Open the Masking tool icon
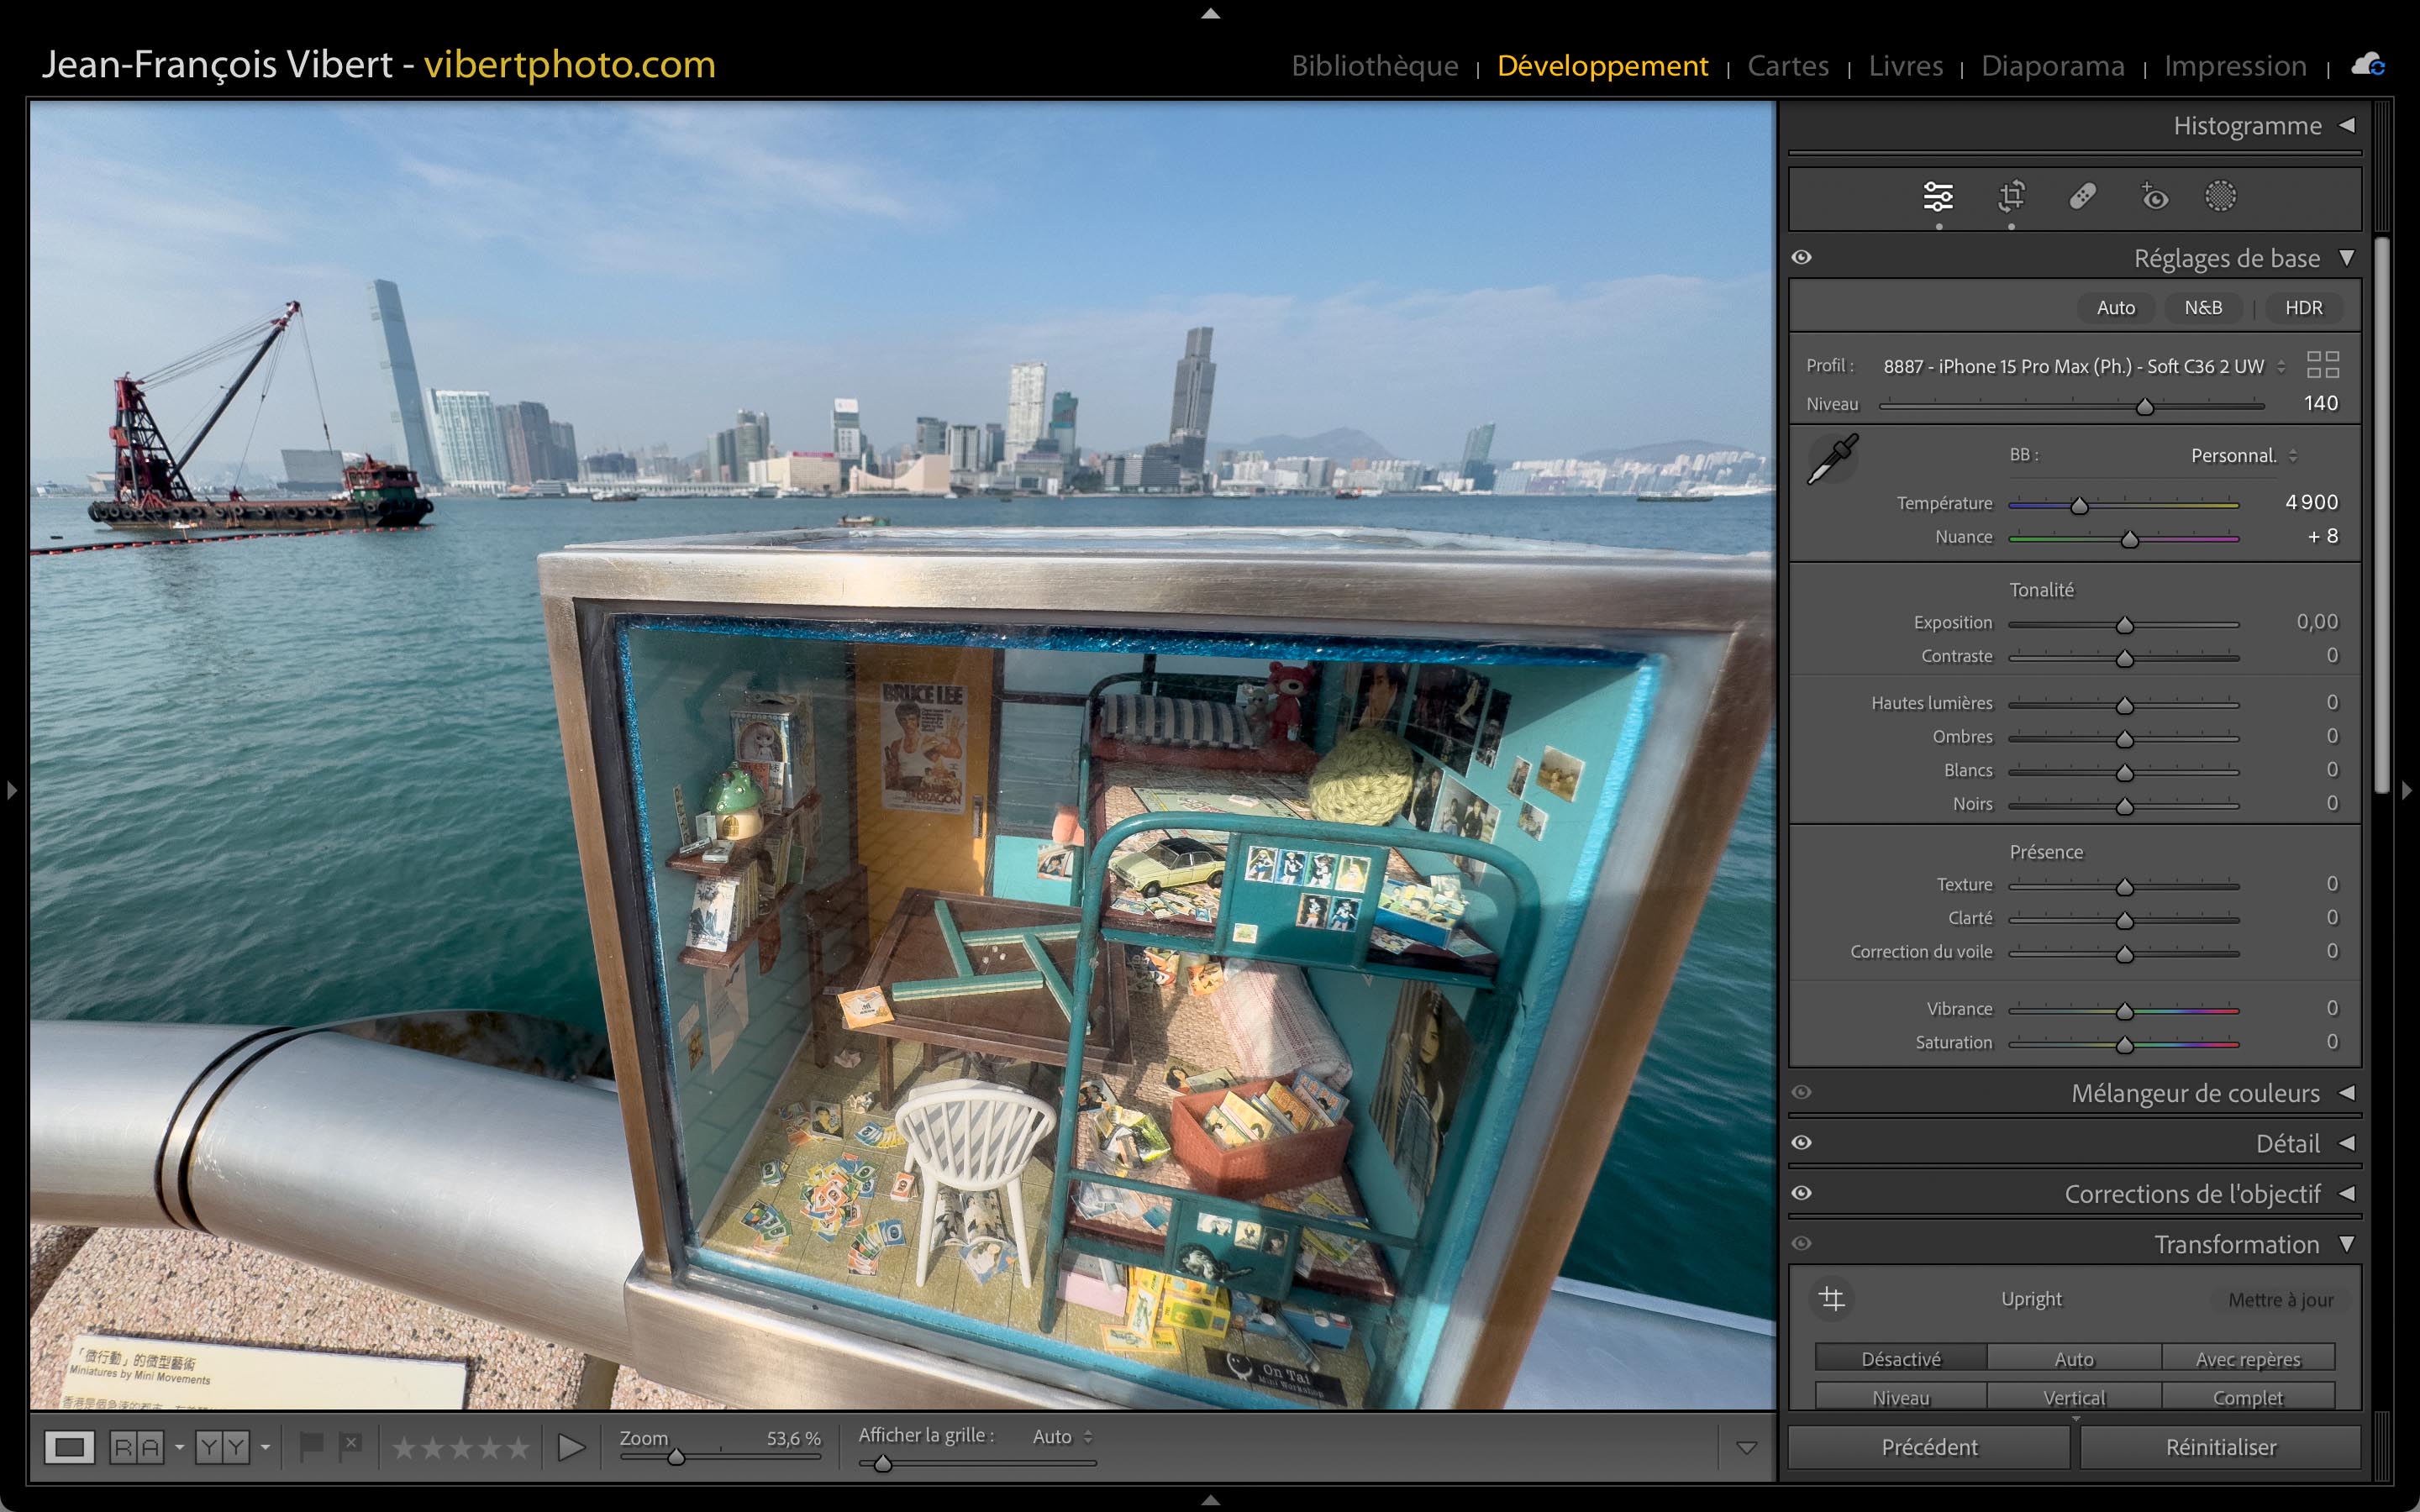This screenshot has height=1512, width=2420. [x=2220, y=196]
